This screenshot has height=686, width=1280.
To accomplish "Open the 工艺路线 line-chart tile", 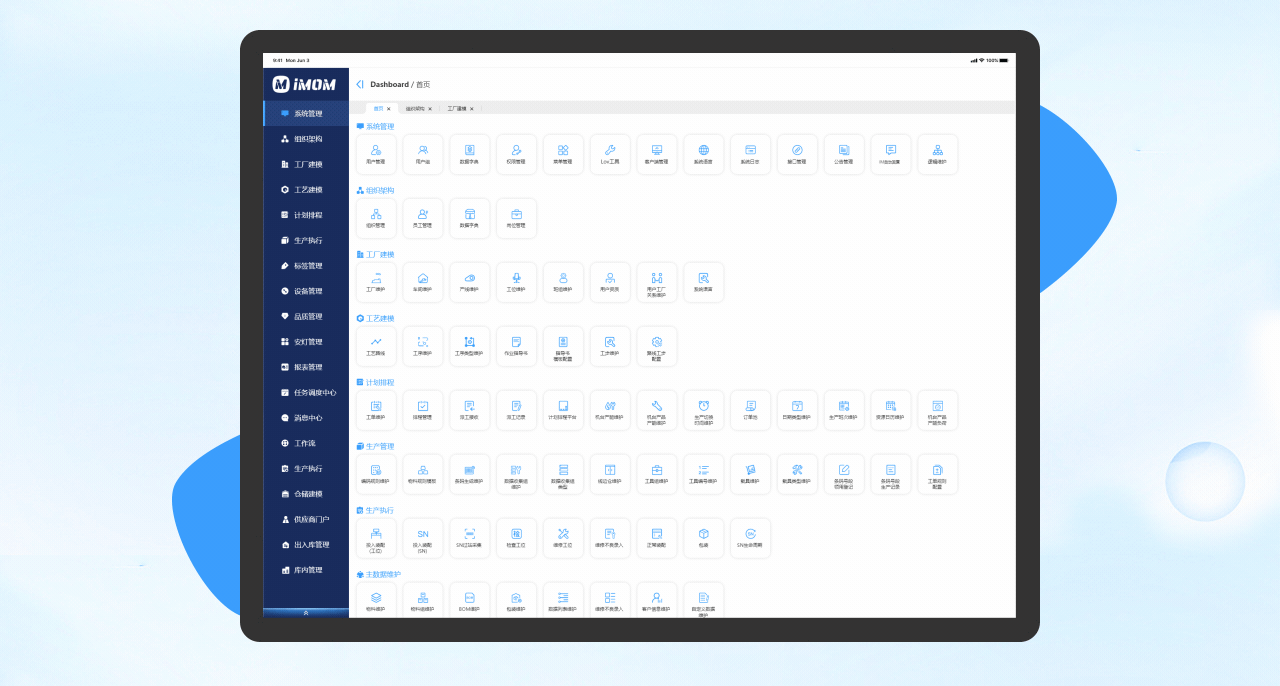I will (x=376, y=346).
